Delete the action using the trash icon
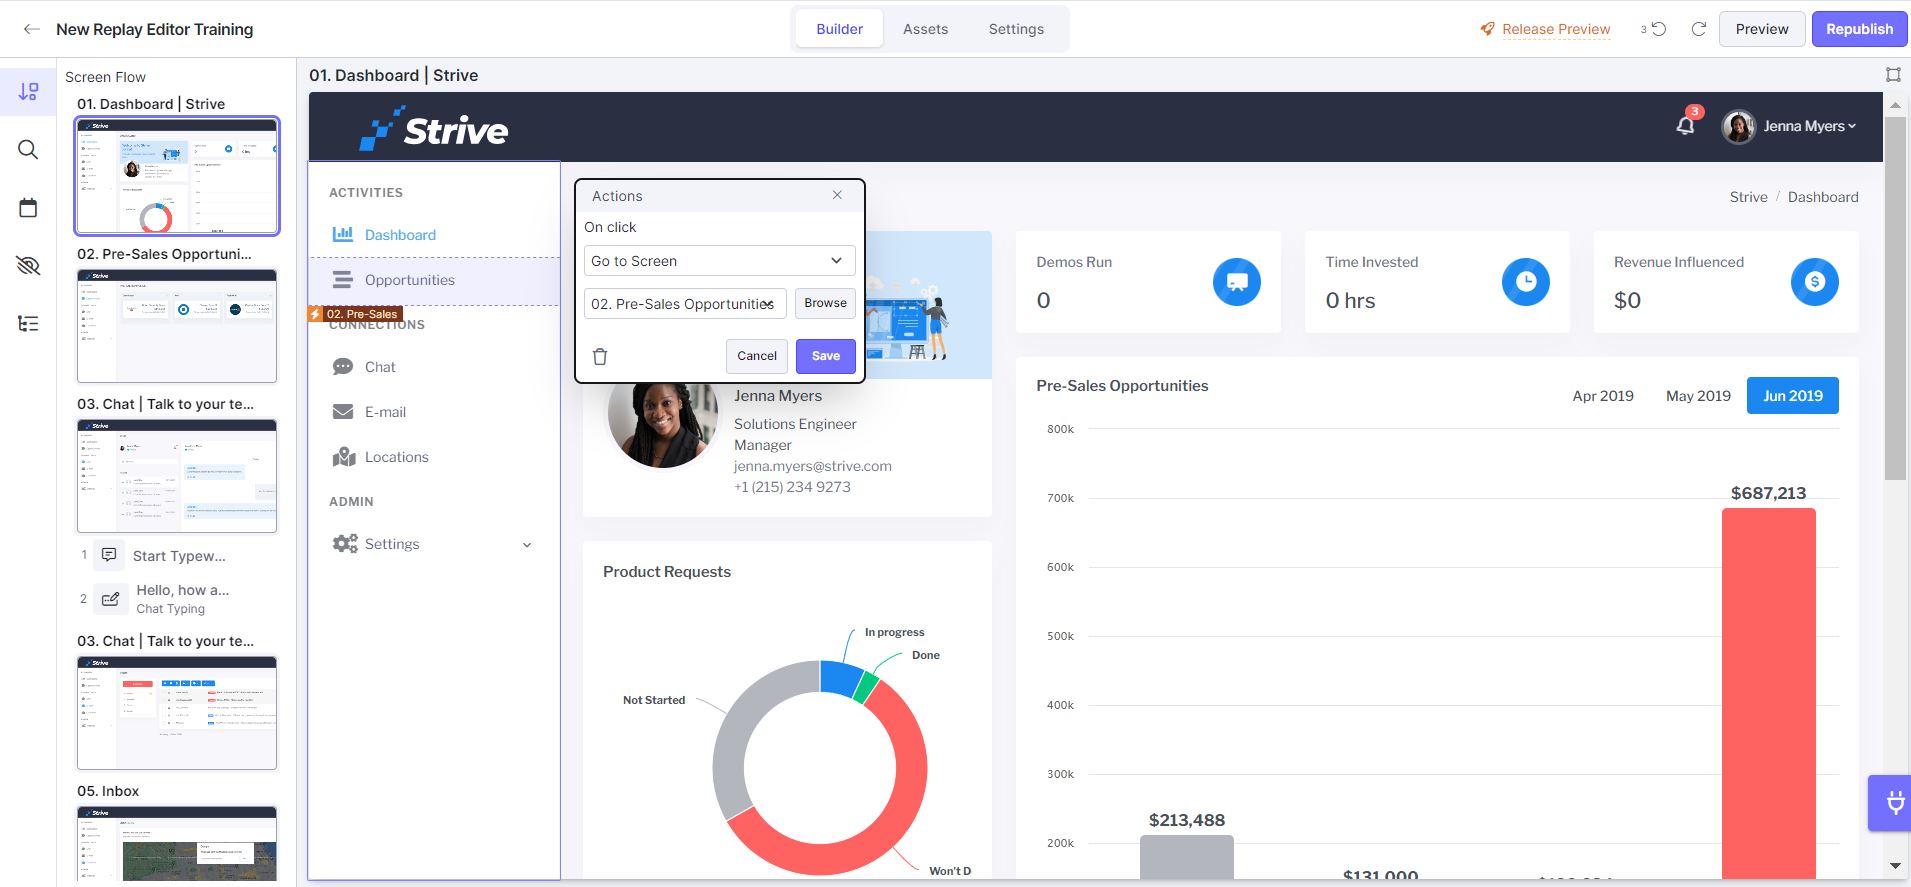This screenshot has height=887, width=1911. [x=600, y=356]
